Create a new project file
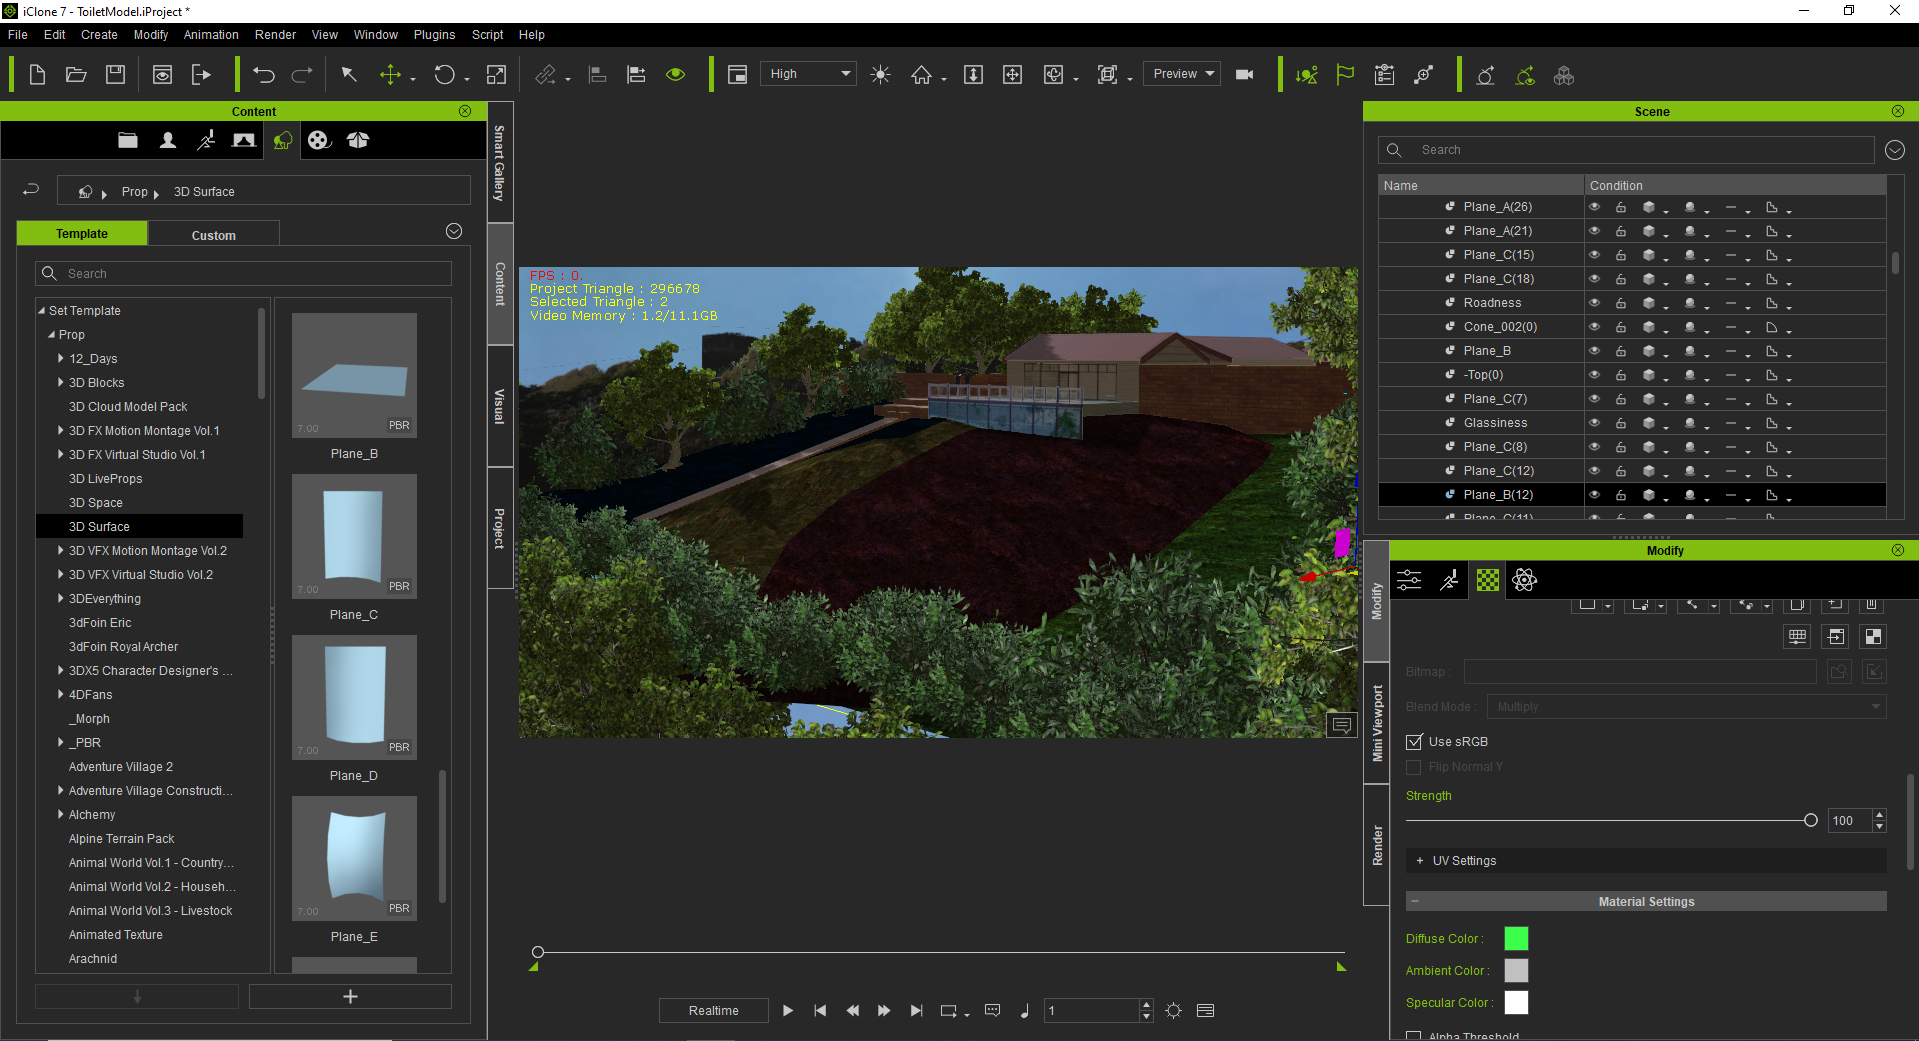This screenshot has height=1041, width=1919. coord(37,75)
